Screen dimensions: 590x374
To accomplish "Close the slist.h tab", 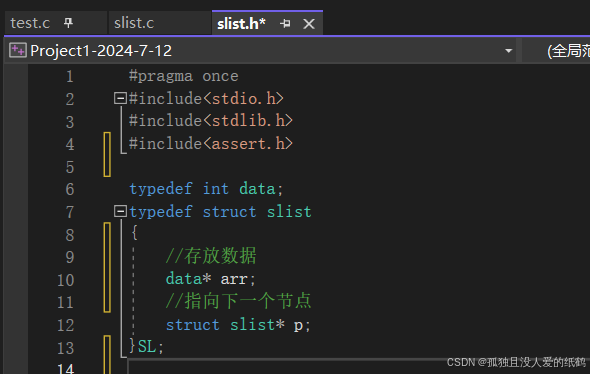I will pos(309,24).
